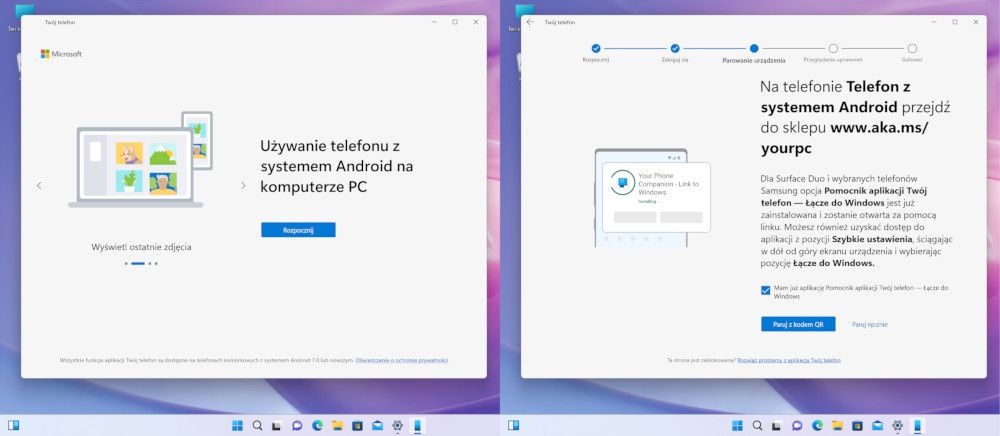1000x436 pixels.
Task: Click Your Phone taskbar icon below pairing window
Action: [x=917, y=426]
